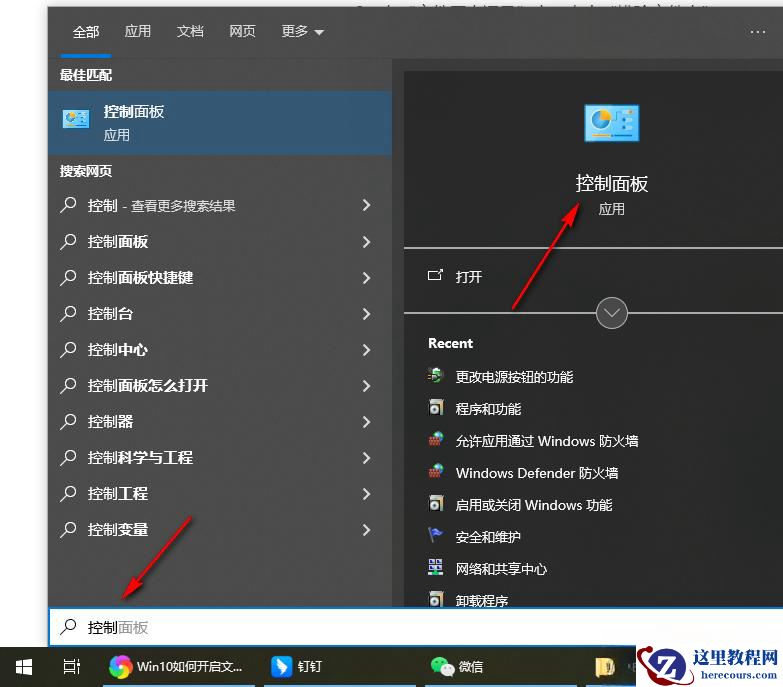783x687 pixels.
Task: Open the yellow folder app in the taskbar
Action: tap(605, 667)
